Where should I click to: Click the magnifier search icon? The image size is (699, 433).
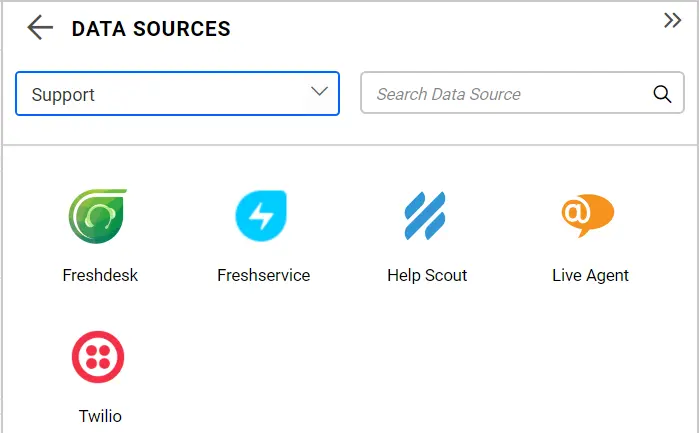pos(662,94)
